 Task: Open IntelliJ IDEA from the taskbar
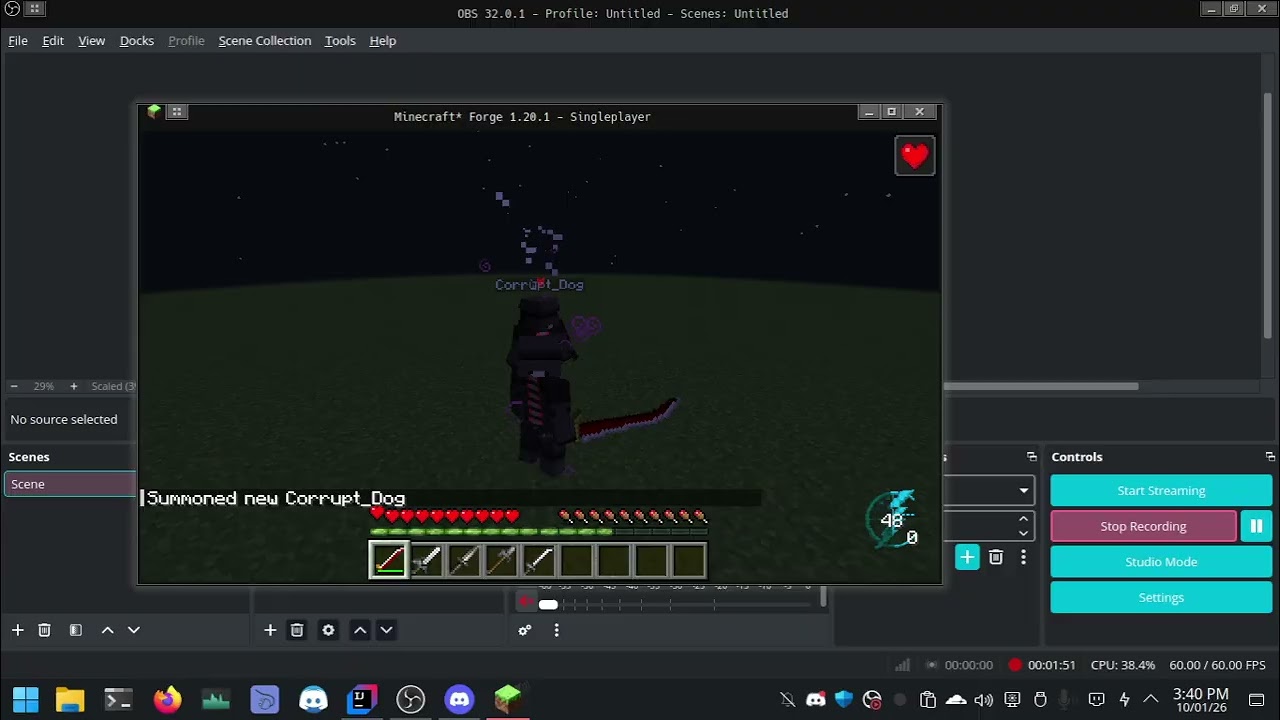[x=361, y=699]
